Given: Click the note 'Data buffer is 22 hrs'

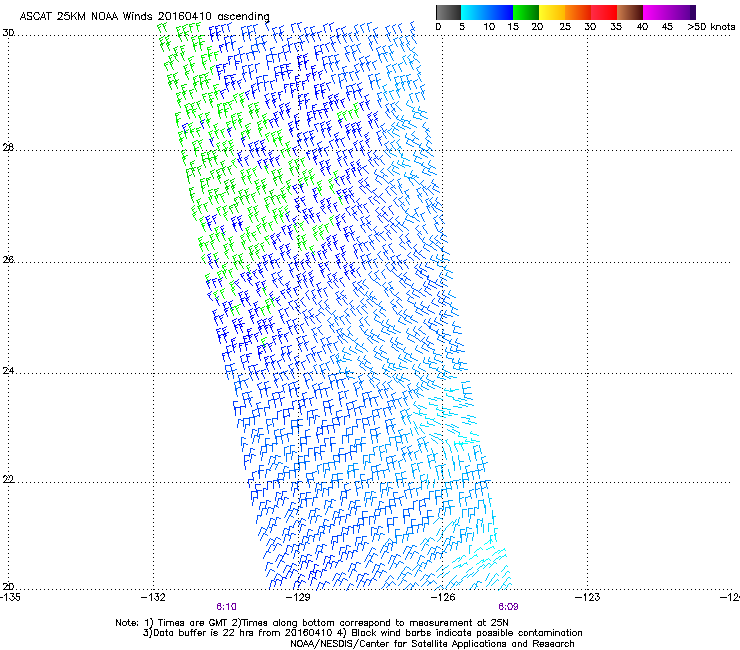Looking at the screenshot, I should tap(212, 633).
